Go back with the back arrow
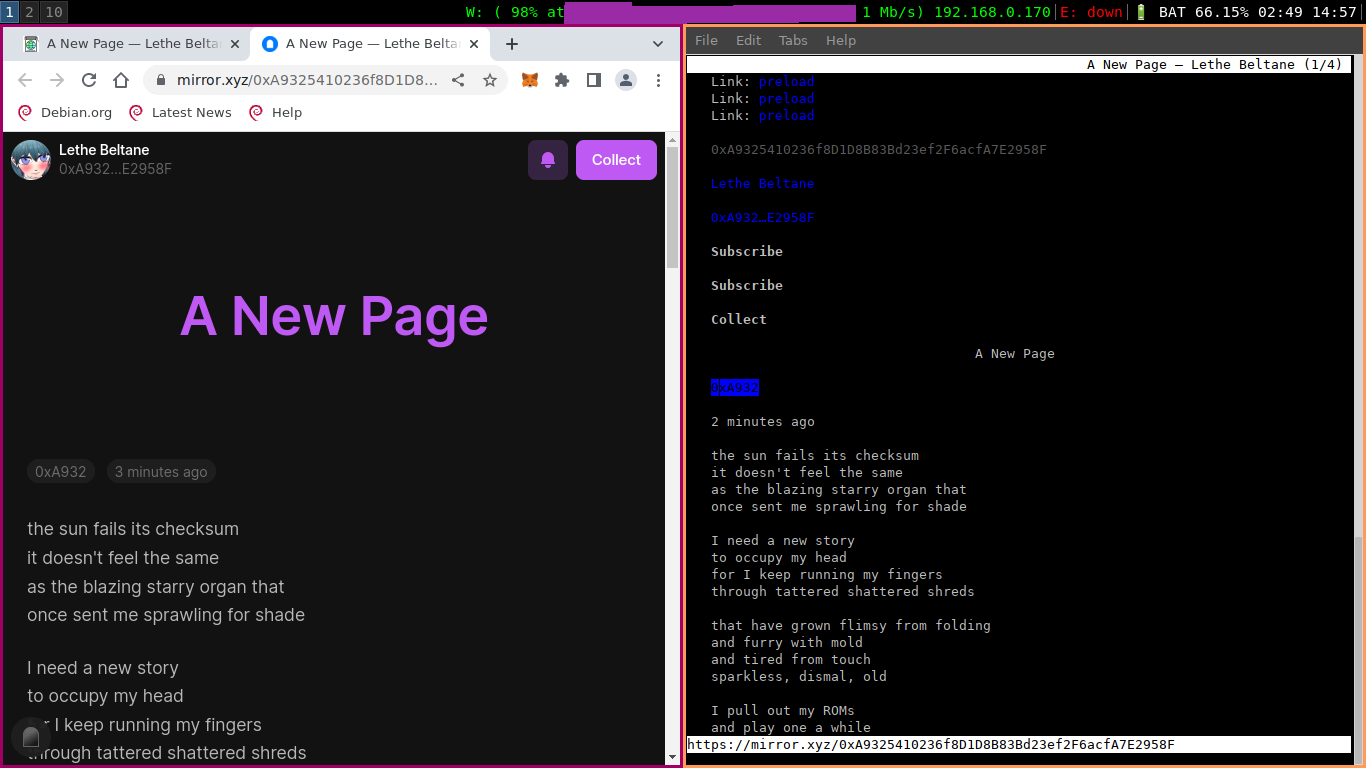1366x768 pixels. [x=24, y=81]
